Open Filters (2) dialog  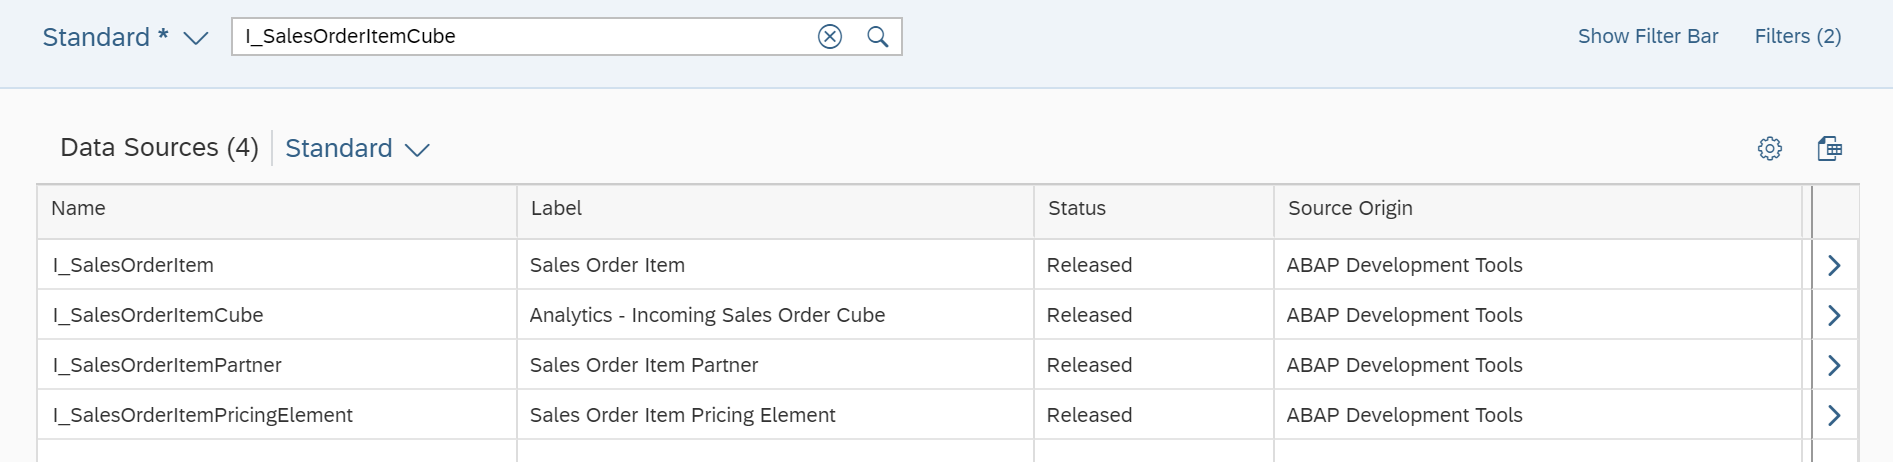tap(1798, 36)
